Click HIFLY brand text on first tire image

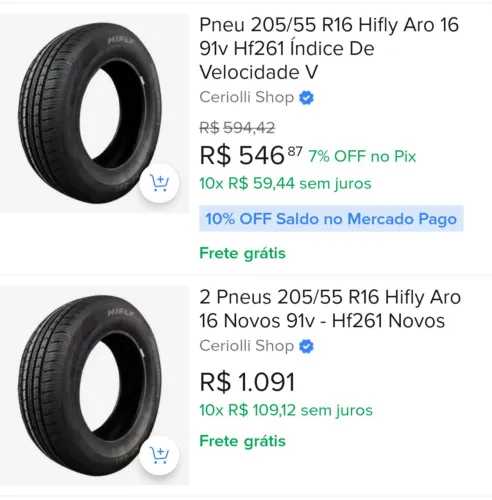coord(121,41)
